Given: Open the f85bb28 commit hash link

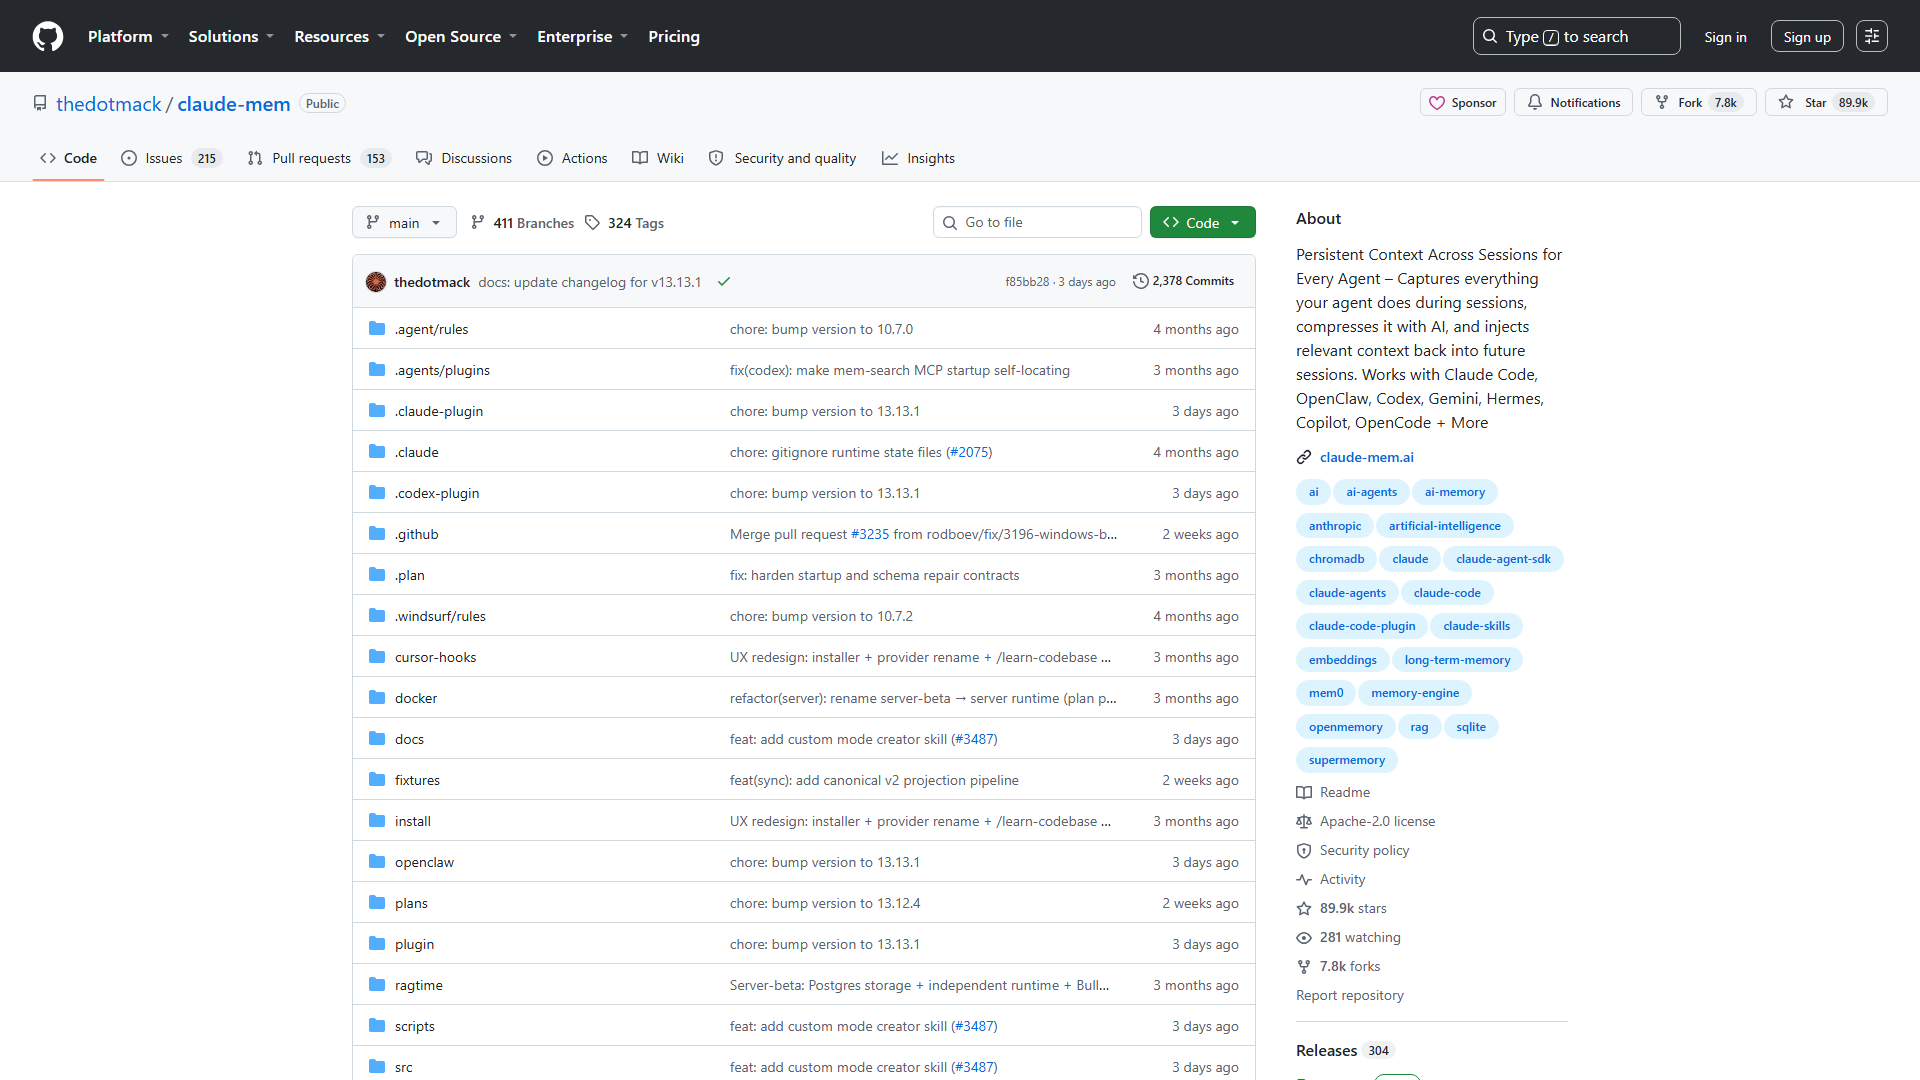Looking at the screenshot, I should [x=1027, y=282].
